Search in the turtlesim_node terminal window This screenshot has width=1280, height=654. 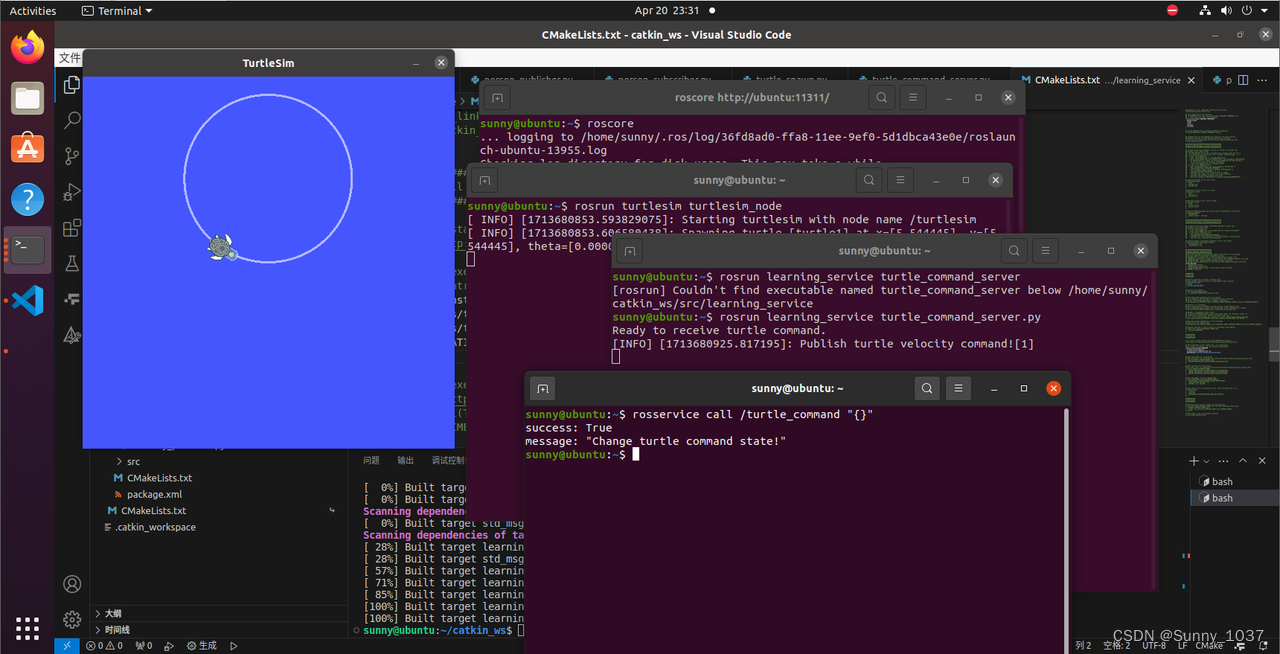pos(868,180)
